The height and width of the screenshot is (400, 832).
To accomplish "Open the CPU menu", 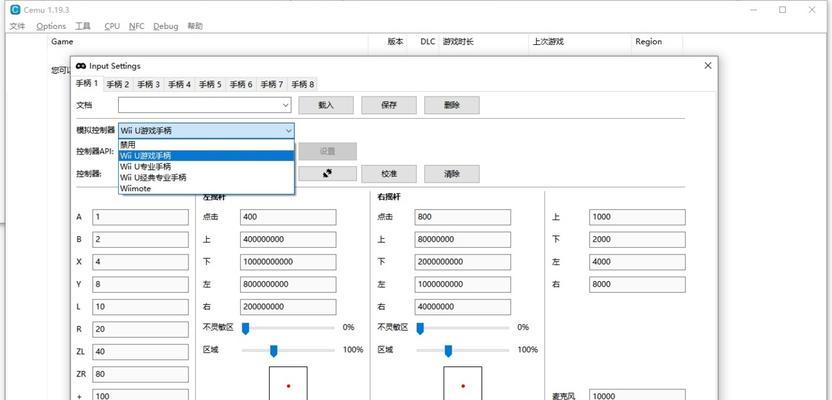I will [112, 26].
